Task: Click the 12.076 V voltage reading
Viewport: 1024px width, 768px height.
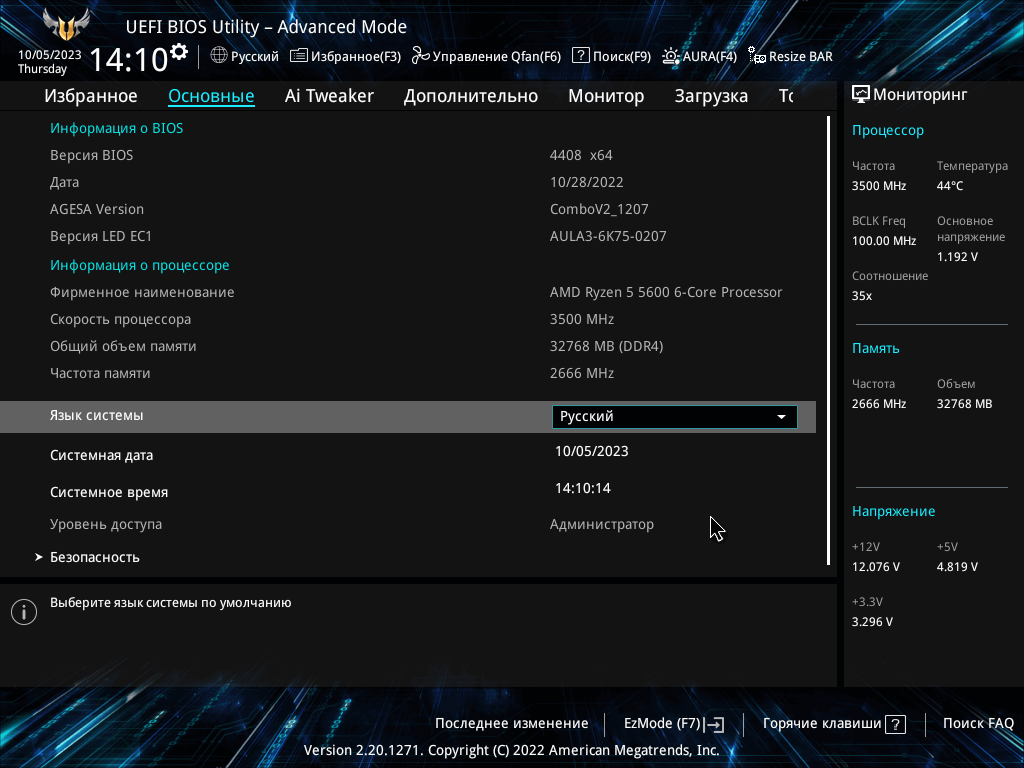Action: (x=876, y=567)
